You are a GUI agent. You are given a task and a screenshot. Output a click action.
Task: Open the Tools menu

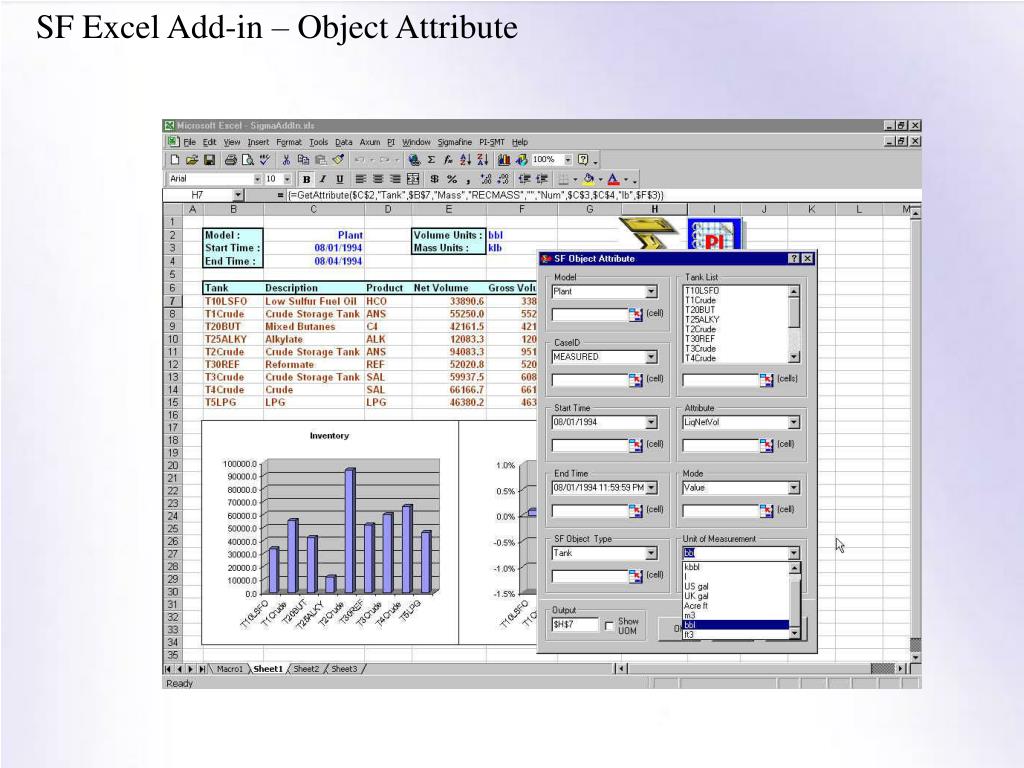319,142
